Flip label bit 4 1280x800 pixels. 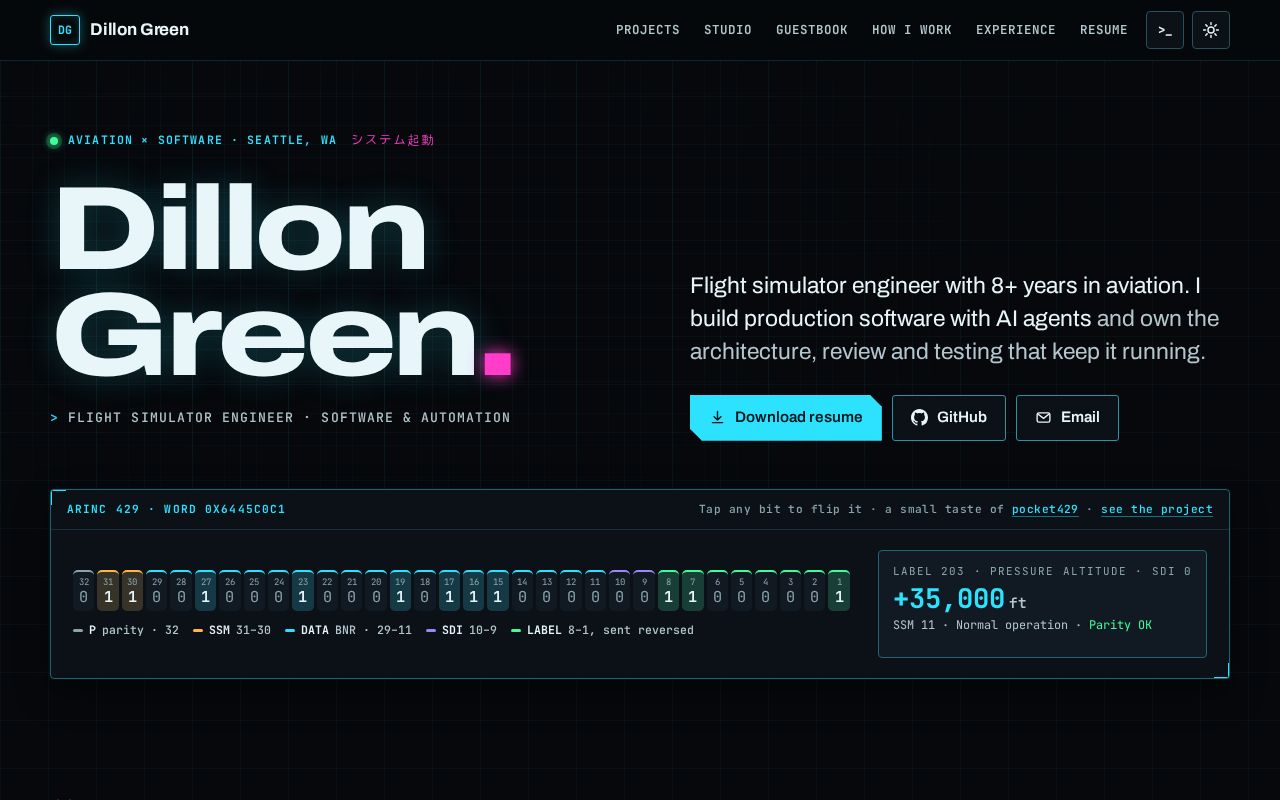coord(766,591)
